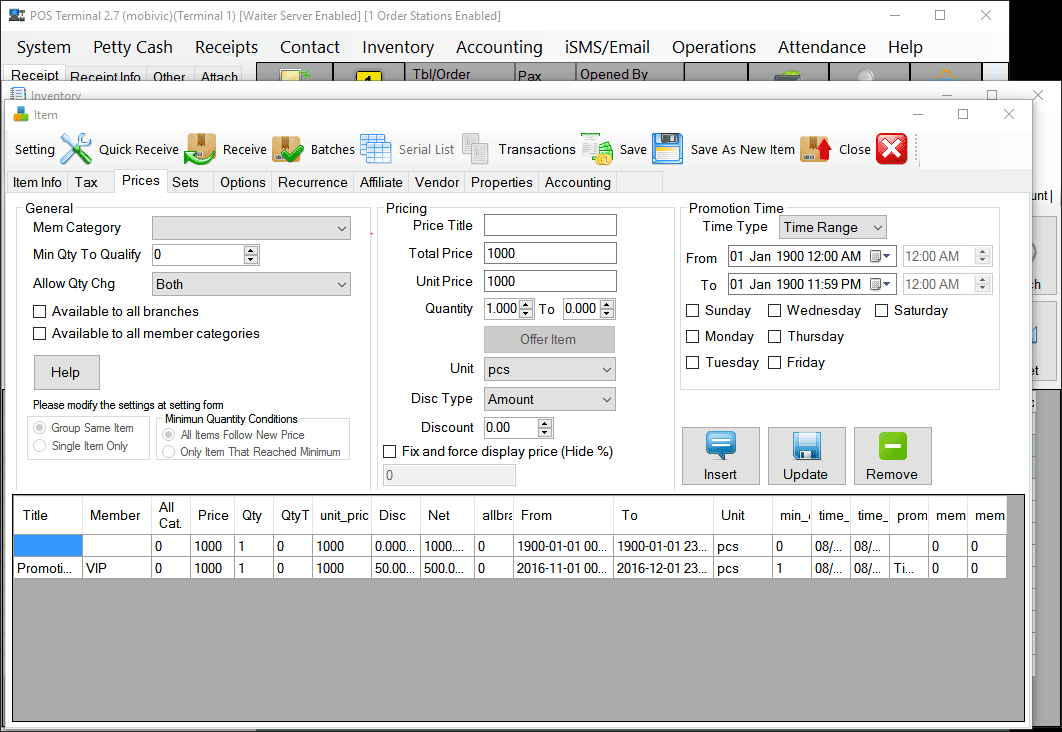Click the Quick Receive box icon
Viewport: 1062px width, 732px height.
pos(200,149)
